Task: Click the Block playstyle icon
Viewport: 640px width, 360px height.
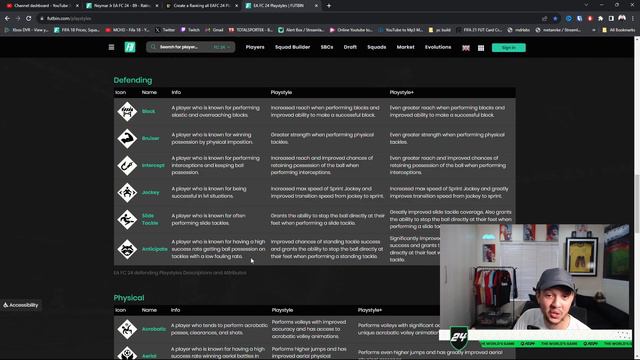Action: [x=127, y=111]
